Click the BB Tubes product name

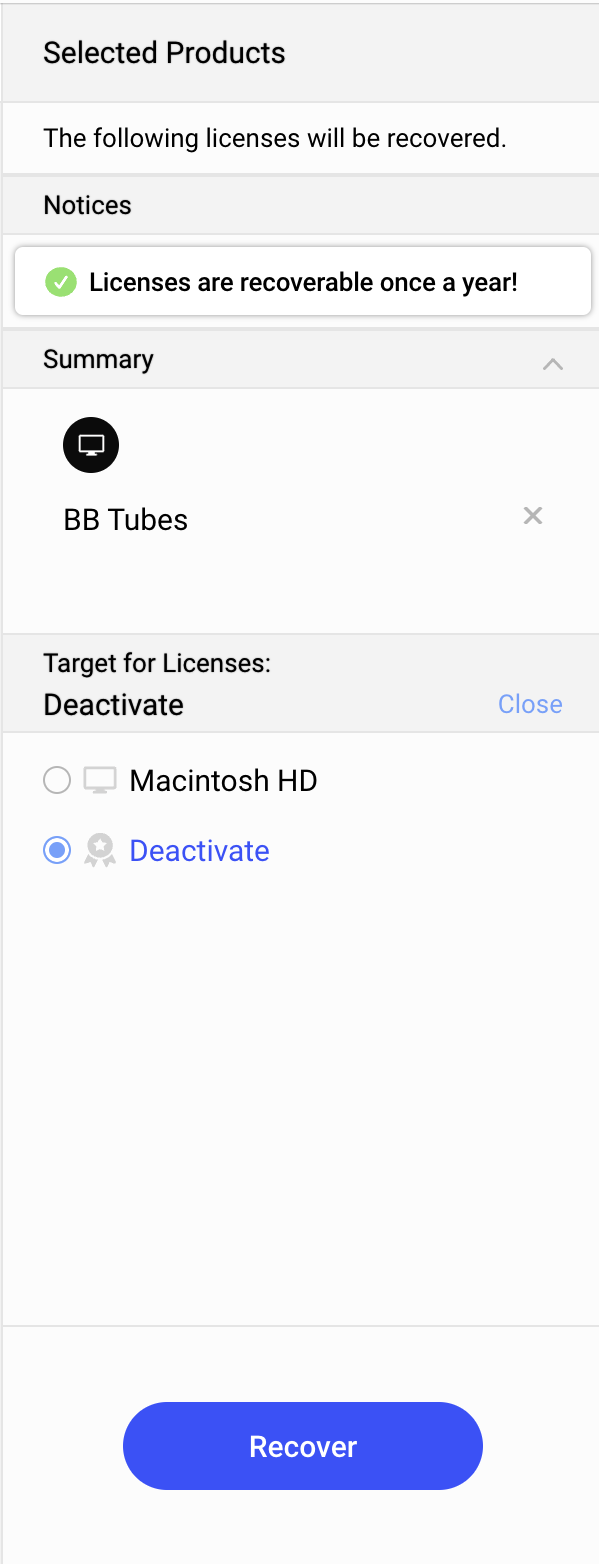(x=126, y=520)
